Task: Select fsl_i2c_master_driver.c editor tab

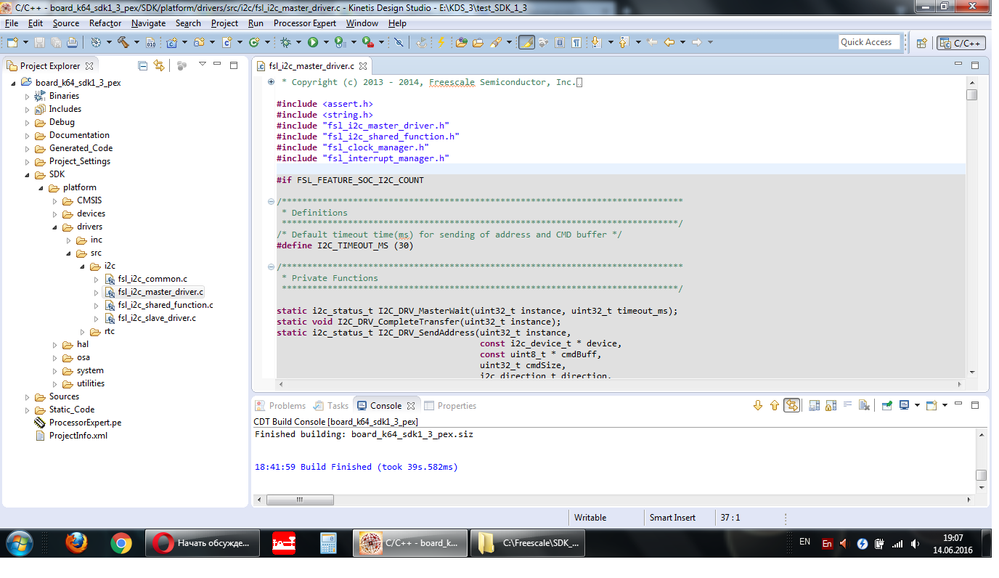Action: (311, 66)
